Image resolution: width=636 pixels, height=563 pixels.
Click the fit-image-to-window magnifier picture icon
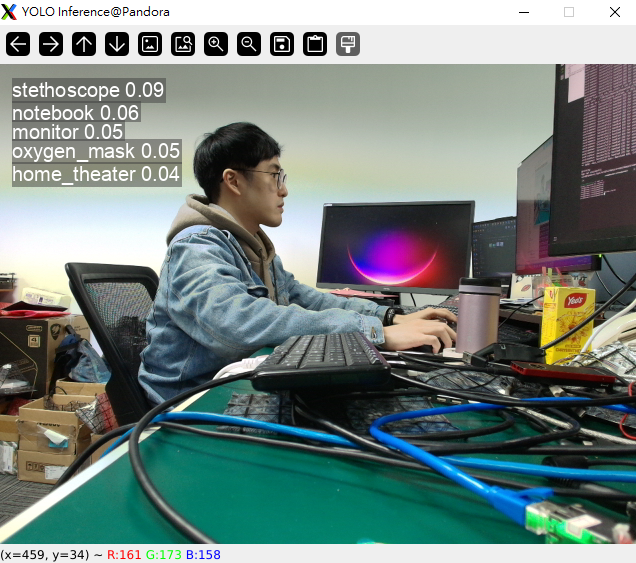[x=183, y=44]
